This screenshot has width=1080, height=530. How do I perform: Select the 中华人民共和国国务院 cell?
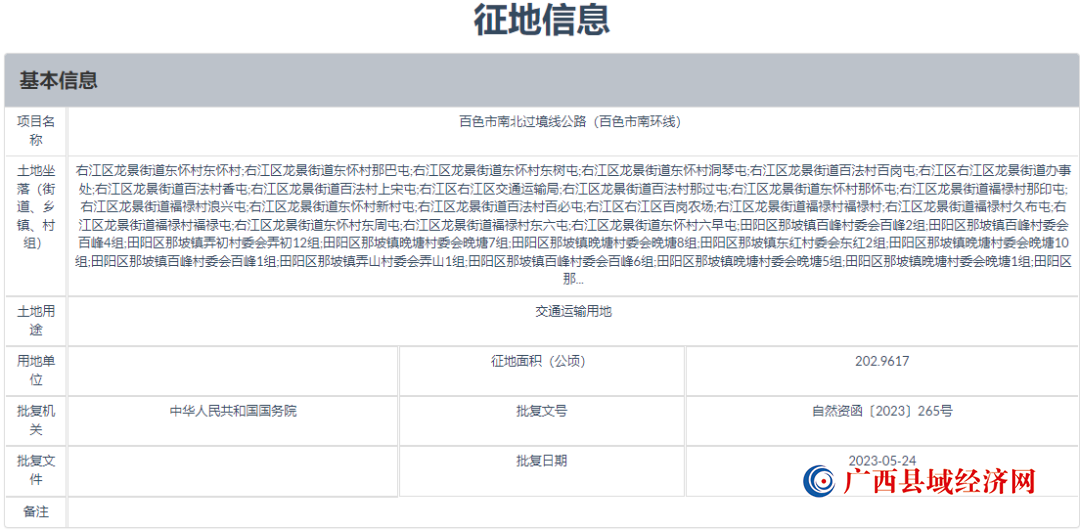(x=233, y=411)
